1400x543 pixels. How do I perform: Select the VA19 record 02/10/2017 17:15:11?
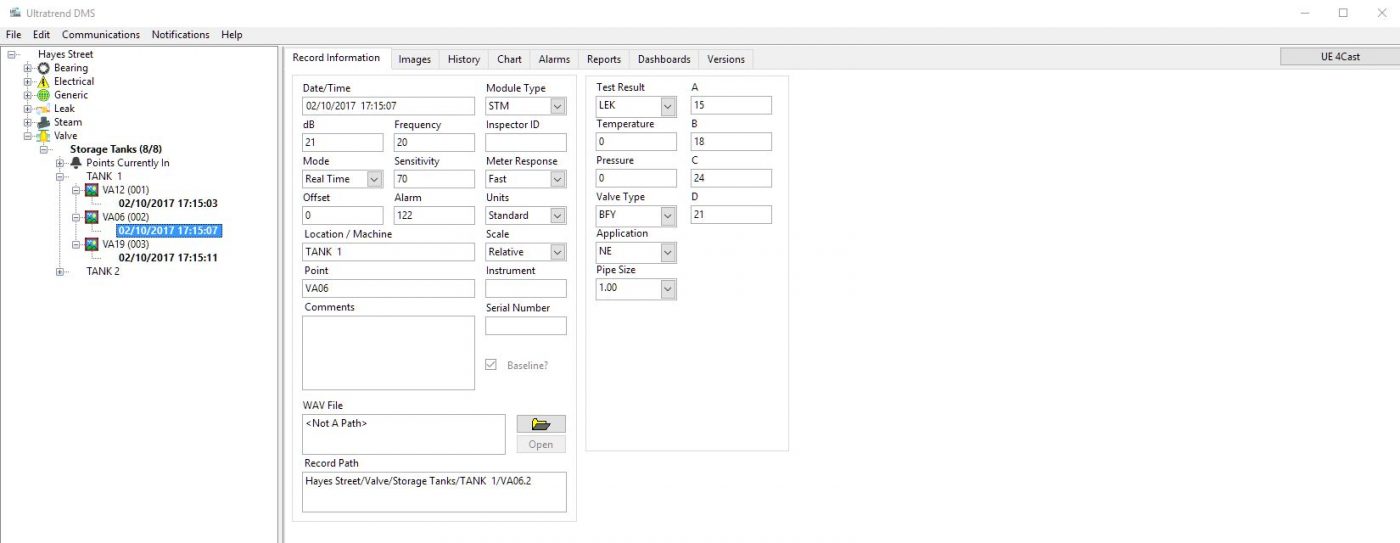[x=168, y=257]
